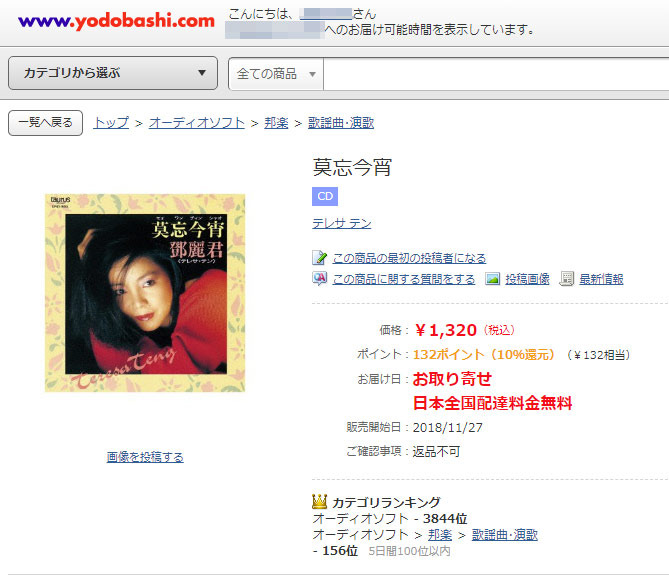Go to トップ in breadcrumb

tap(111, 123)
